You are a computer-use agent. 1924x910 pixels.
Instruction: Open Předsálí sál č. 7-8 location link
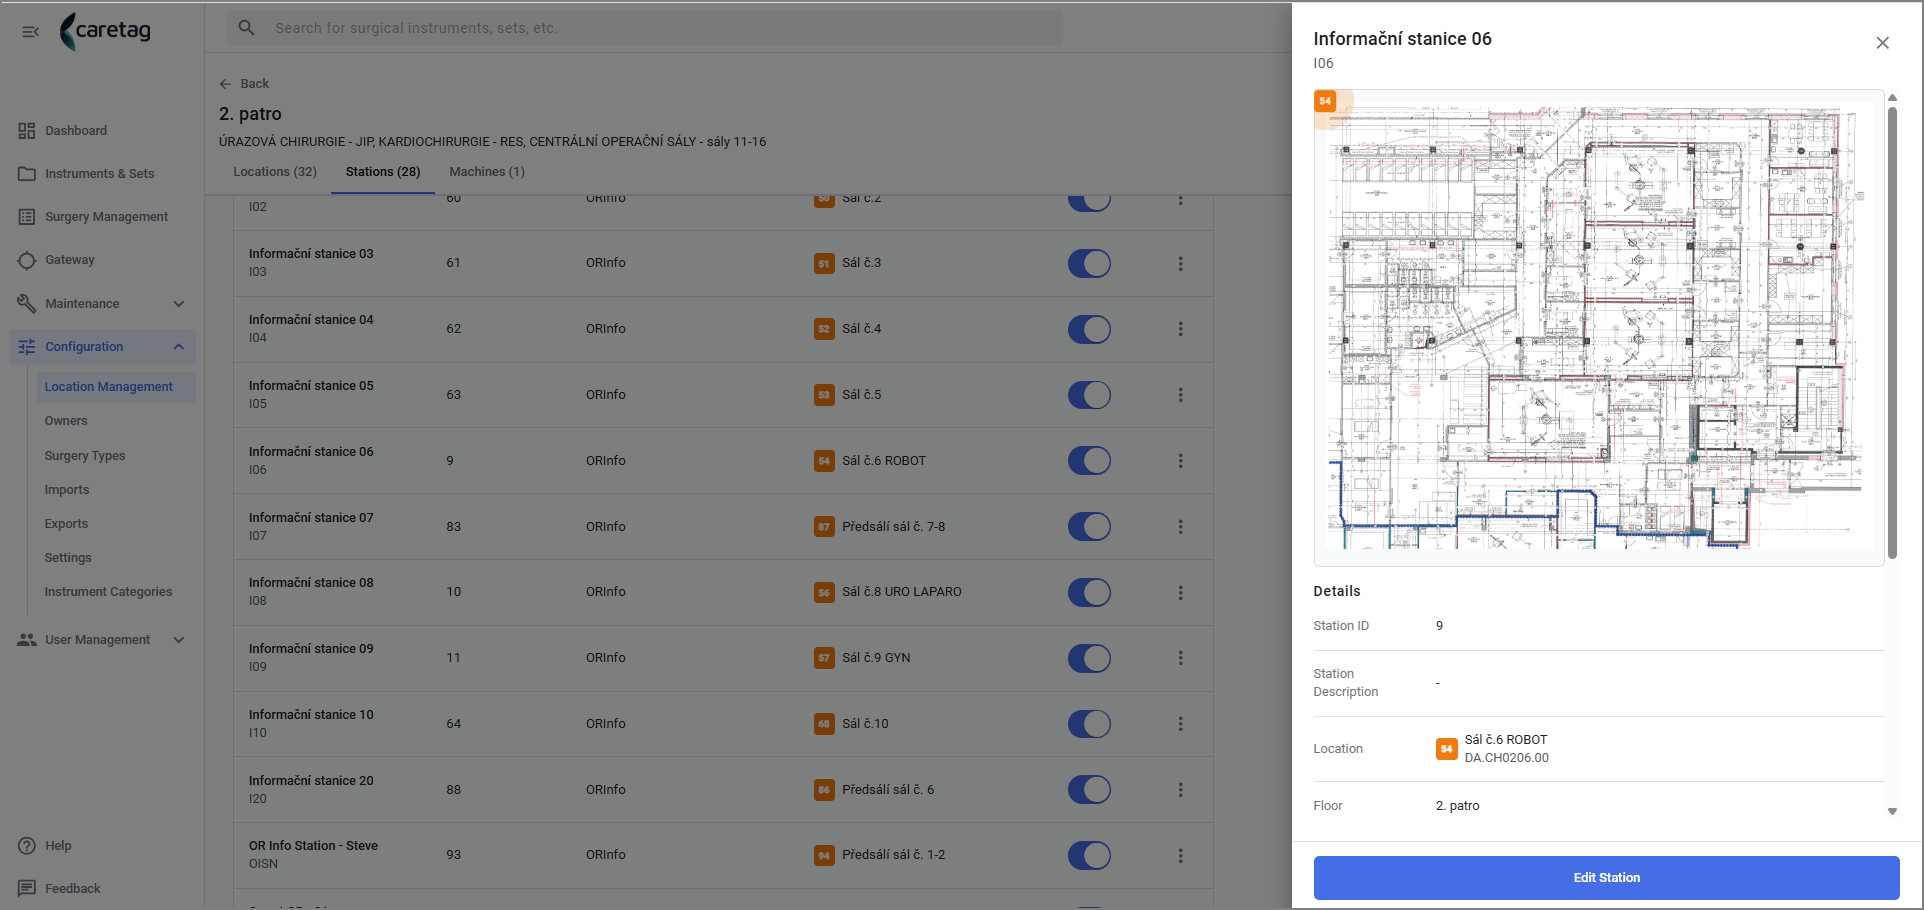point(893,527)
